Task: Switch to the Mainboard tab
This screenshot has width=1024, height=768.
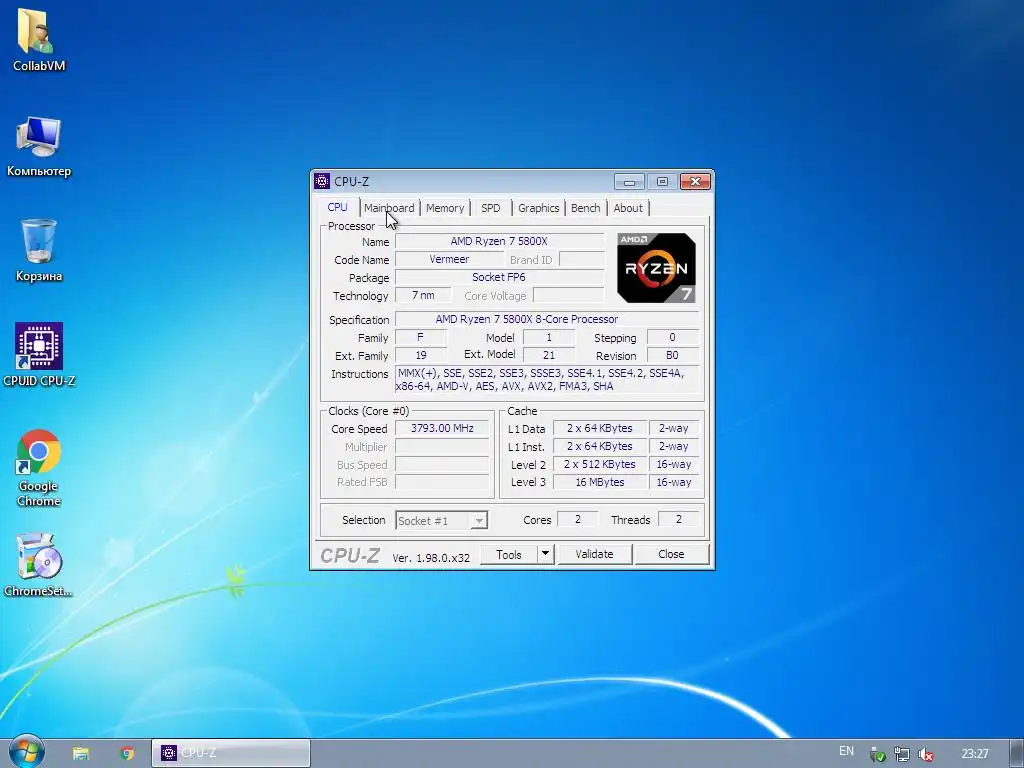Action: 389,208
